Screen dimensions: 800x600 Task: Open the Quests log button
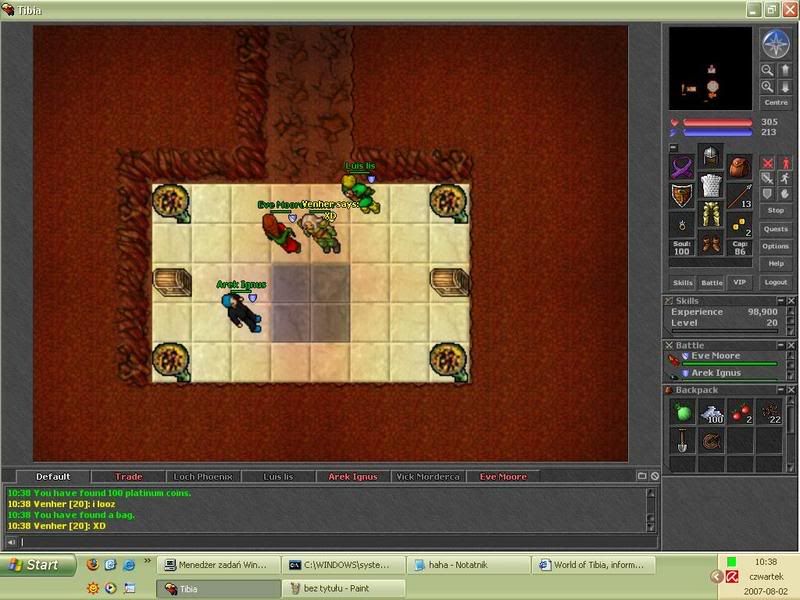[x=776, y=229]
